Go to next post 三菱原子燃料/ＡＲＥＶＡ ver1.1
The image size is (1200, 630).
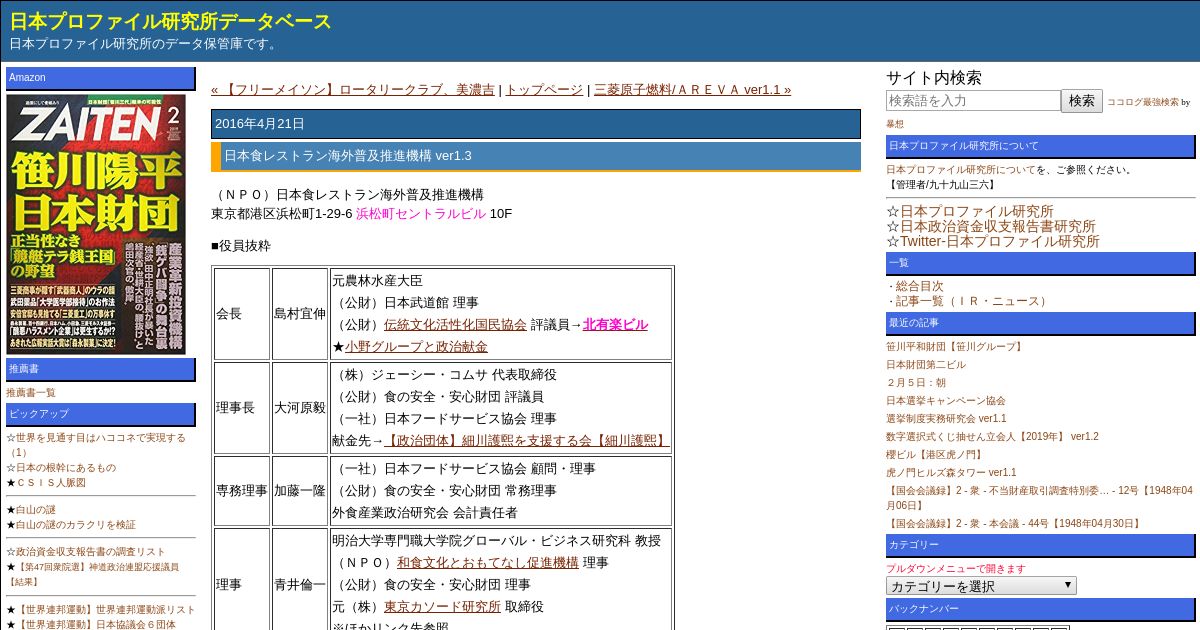click(x=692, y=89)
